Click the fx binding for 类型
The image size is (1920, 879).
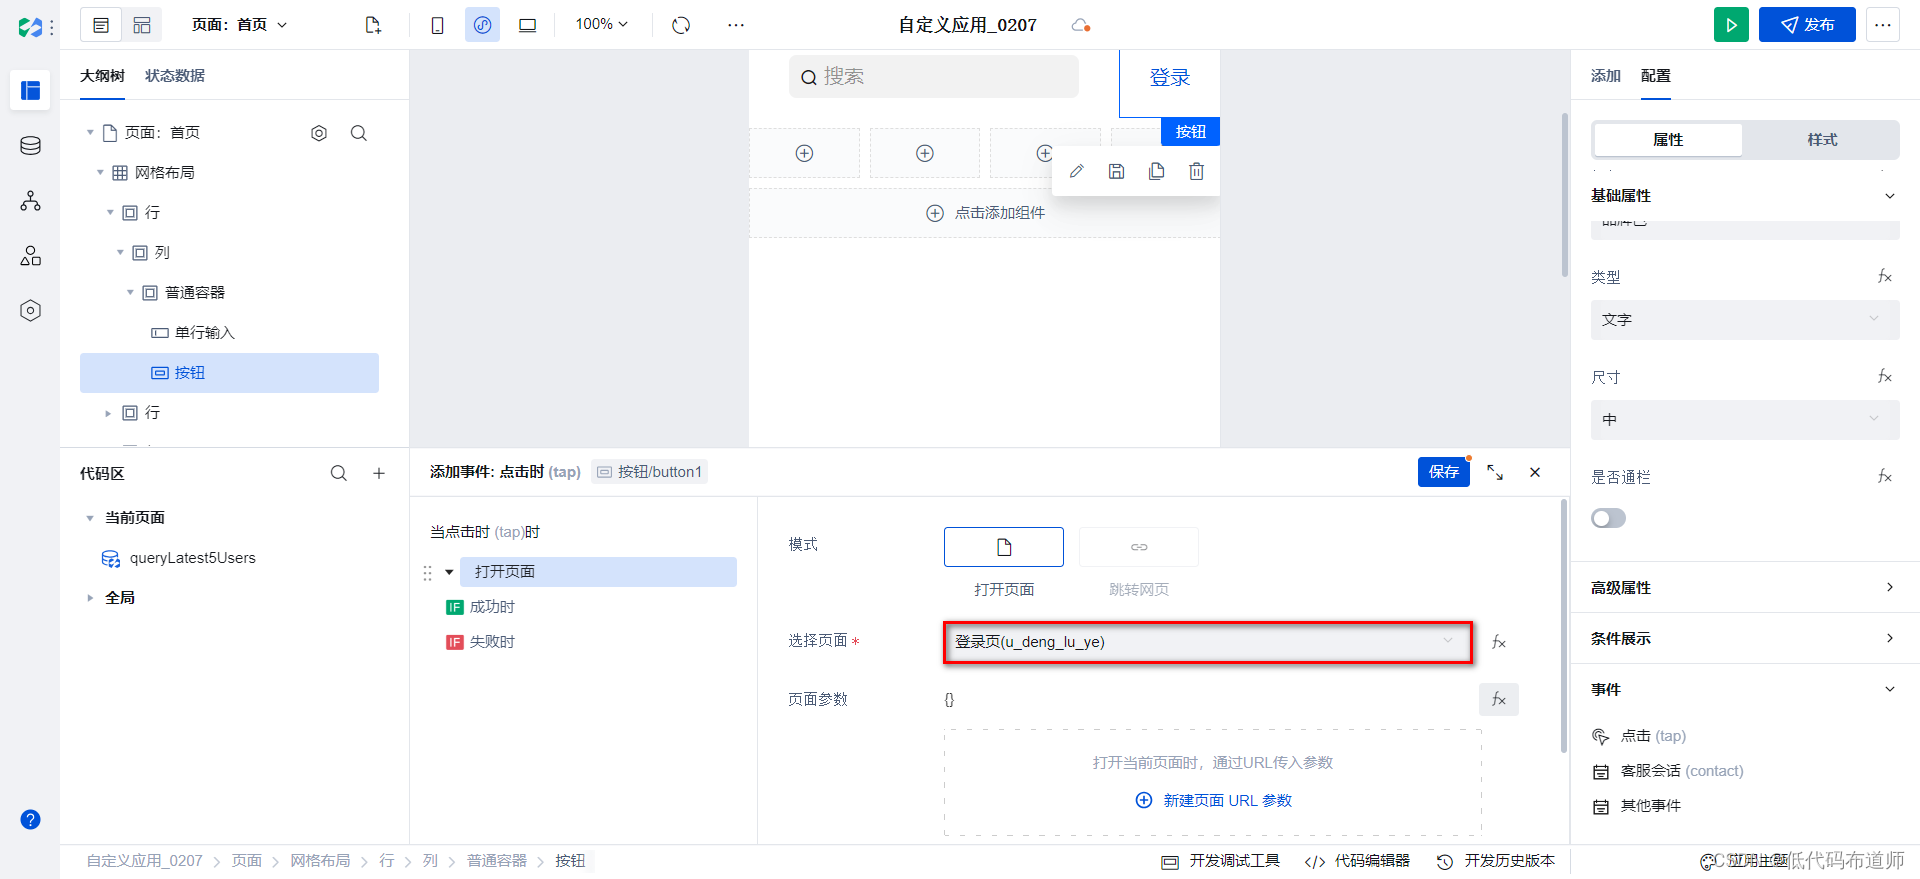[1885, 277]
